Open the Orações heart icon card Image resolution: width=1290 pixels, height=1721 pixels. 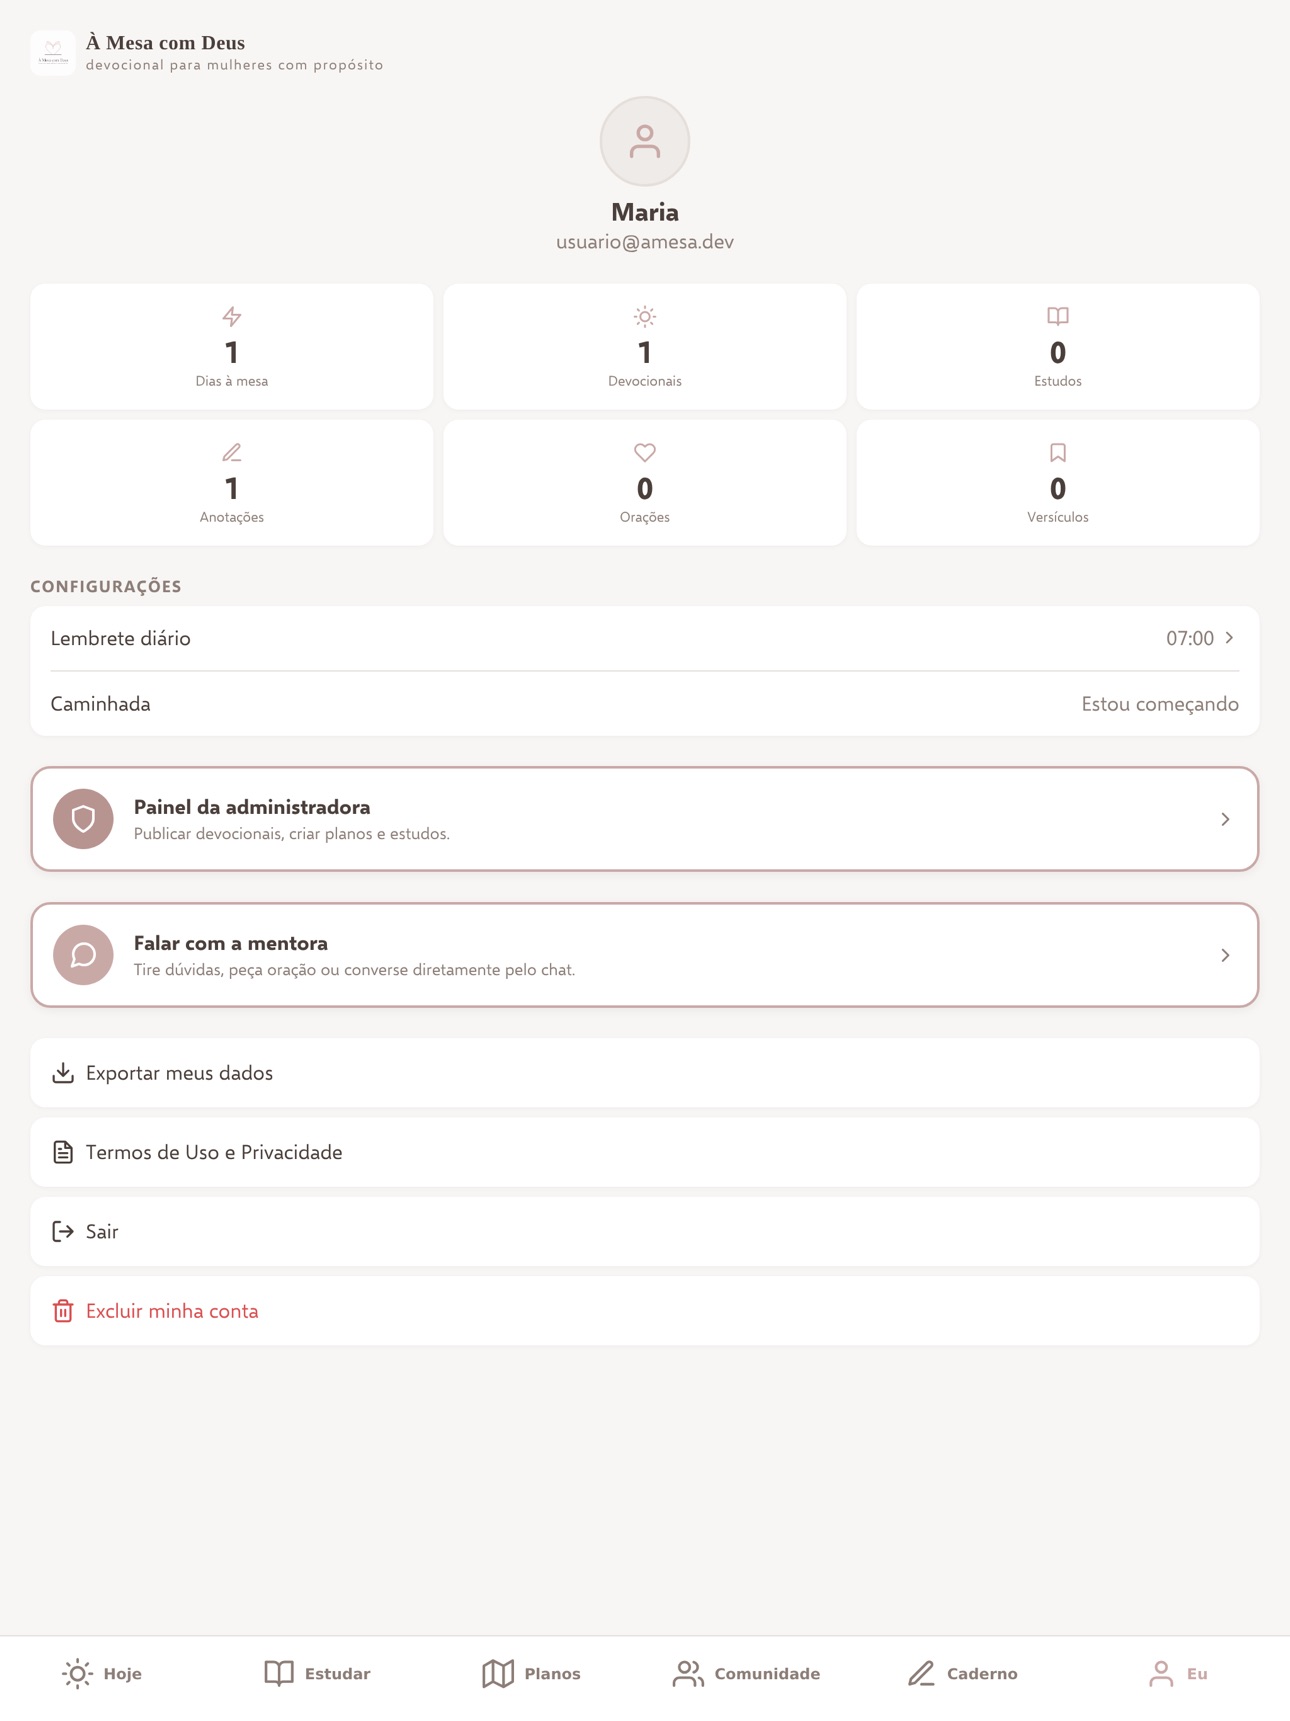[644, 482]
